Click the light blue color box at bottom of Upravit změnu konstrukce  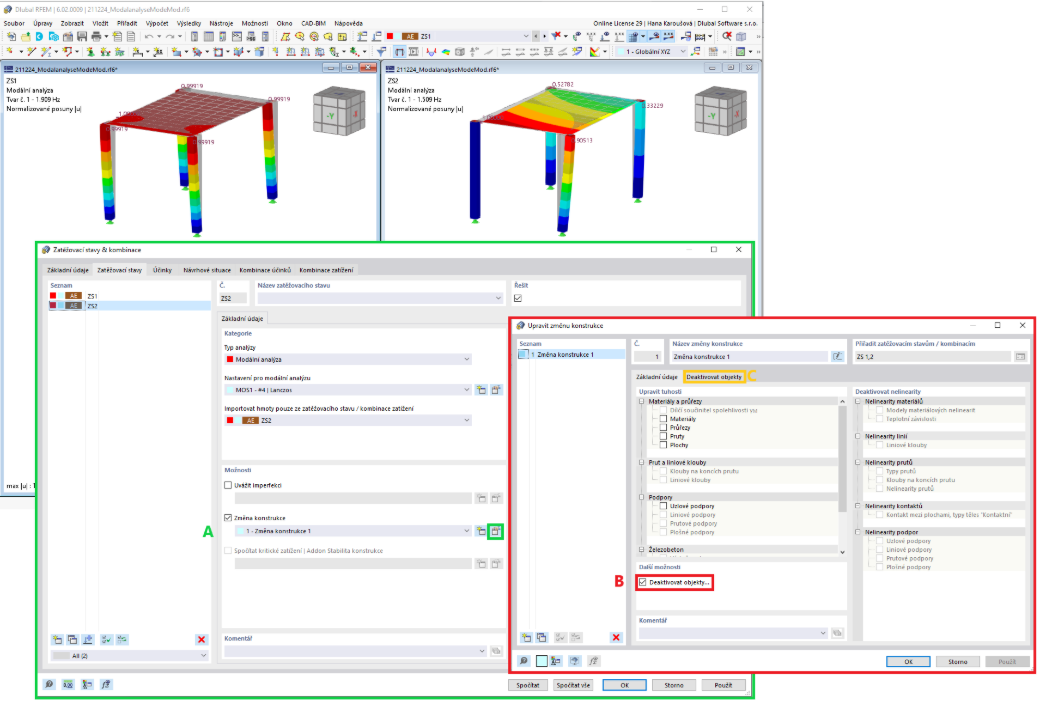(542, 661)
